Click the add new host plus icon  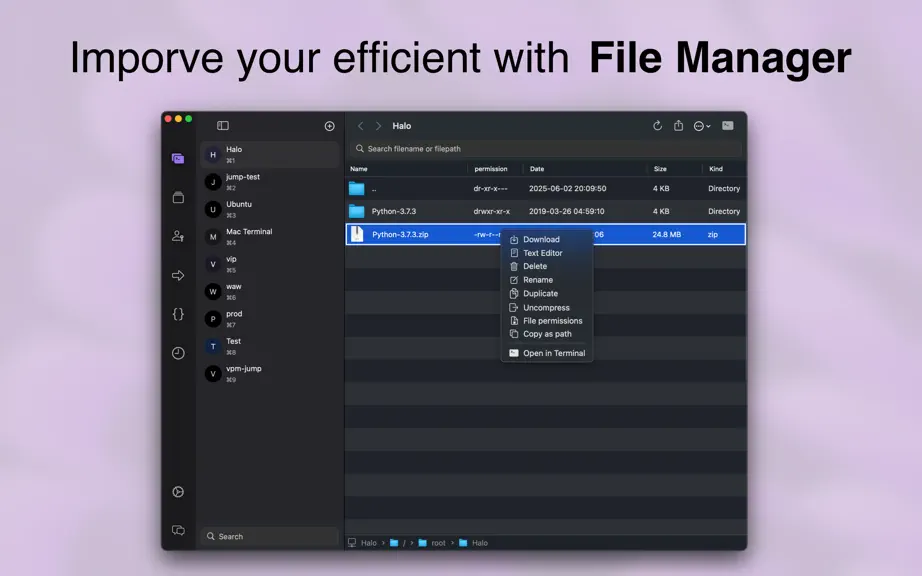(329, 126)
